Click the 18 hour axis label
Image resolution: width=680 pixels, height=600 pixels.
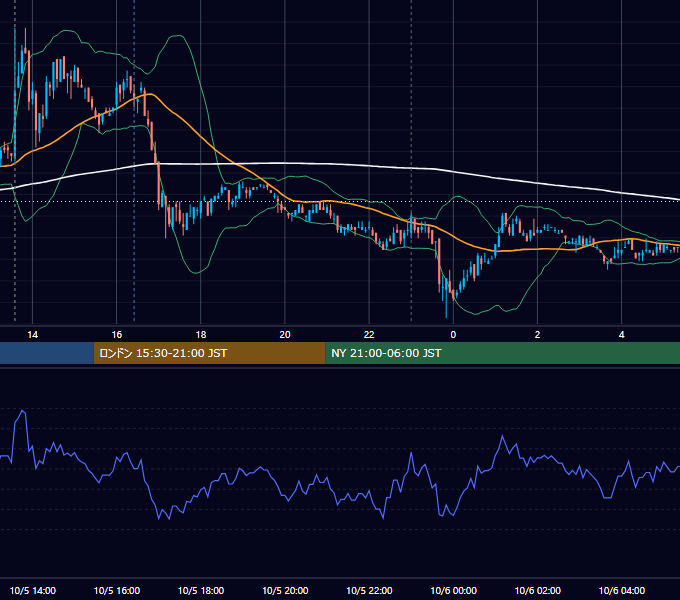201,335
